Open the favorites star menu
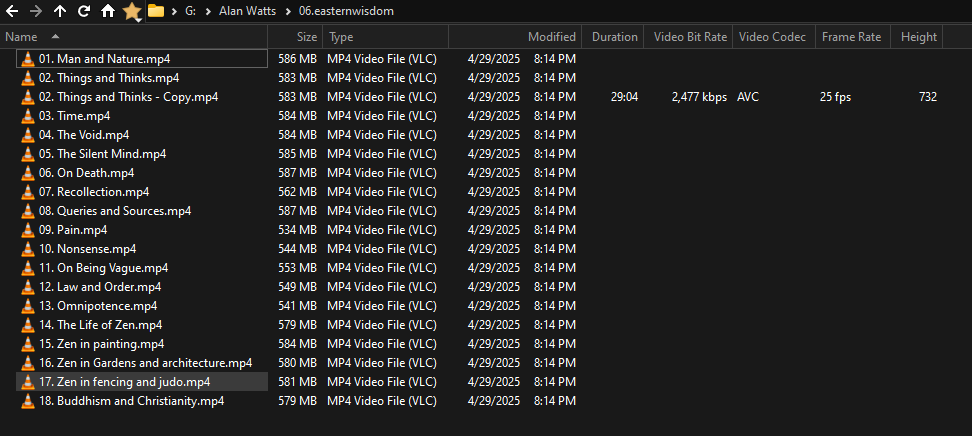Viewport: 972px width, 436px height. tap(132, 11)
